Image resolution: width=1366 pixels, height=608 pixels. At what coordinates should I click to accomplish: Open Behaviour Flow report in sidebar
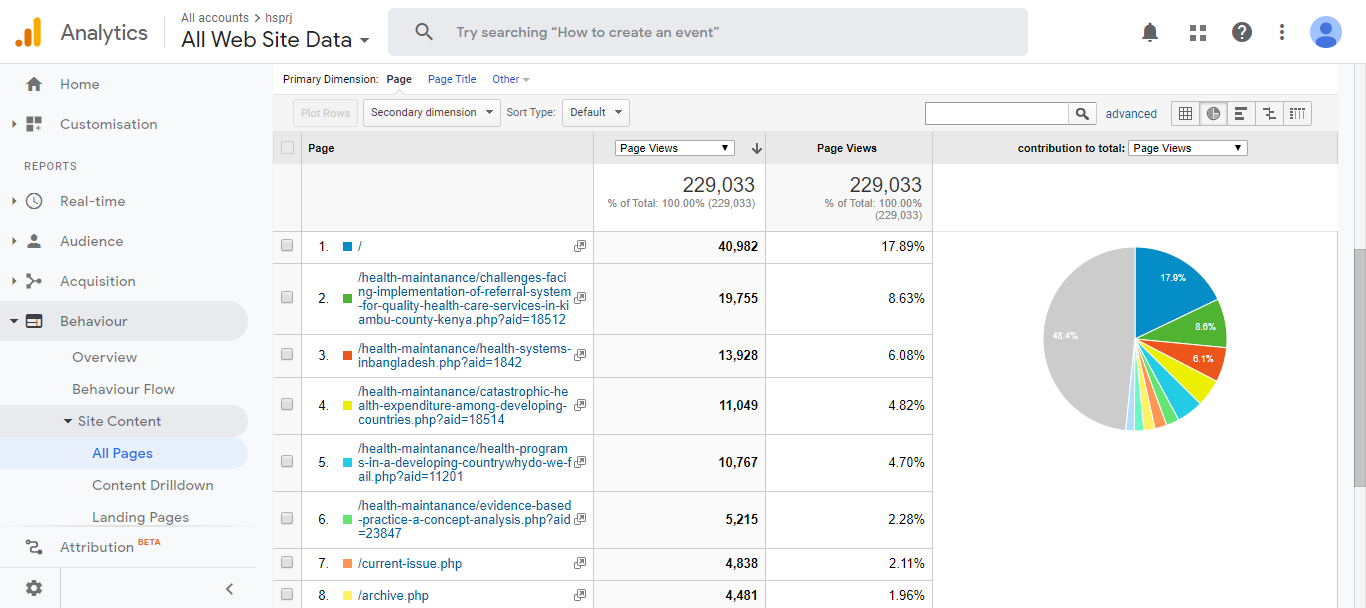123,389
